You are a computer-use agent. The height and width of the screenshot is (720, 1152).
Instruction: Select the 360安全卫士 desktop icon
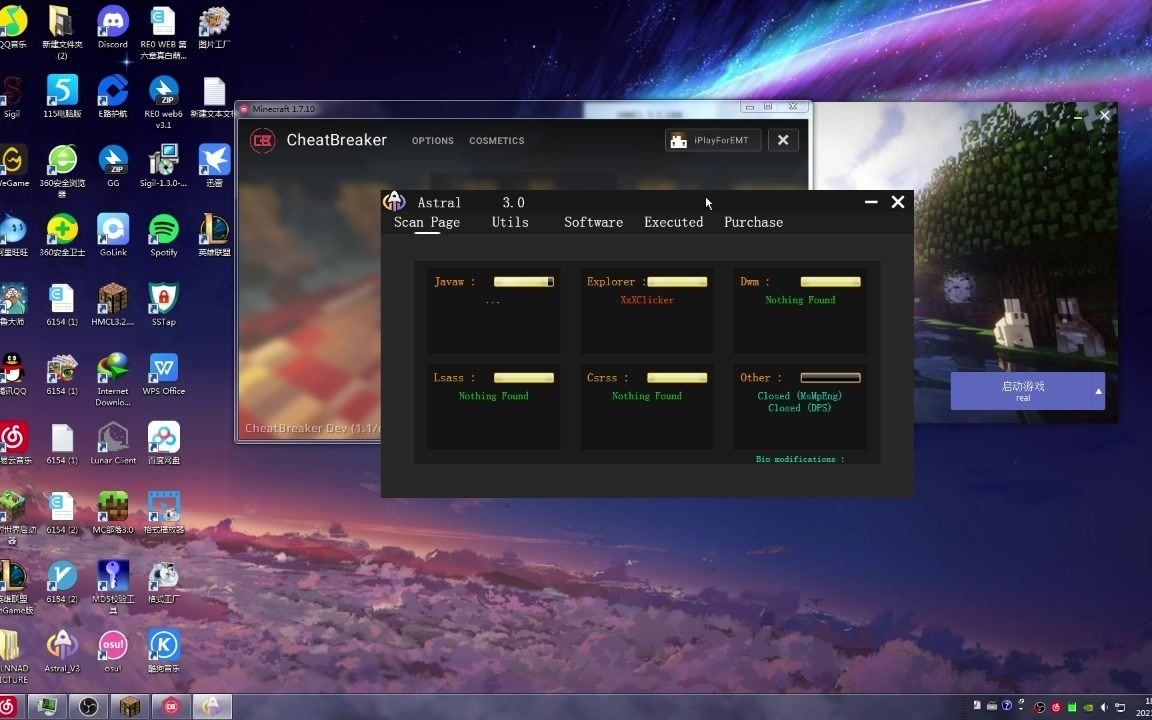(62, 235)
